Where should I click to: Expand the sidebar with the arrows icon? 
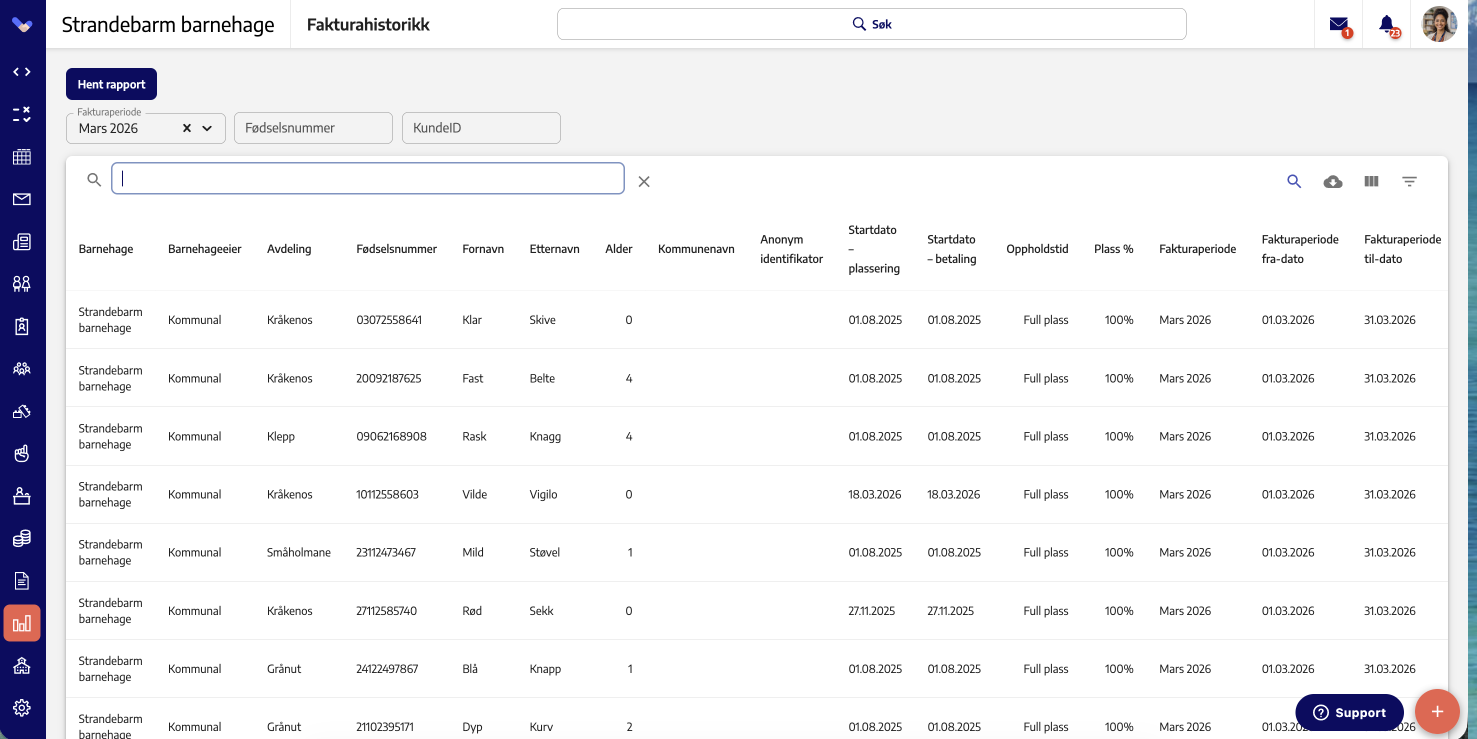click(x=22, y=72)
